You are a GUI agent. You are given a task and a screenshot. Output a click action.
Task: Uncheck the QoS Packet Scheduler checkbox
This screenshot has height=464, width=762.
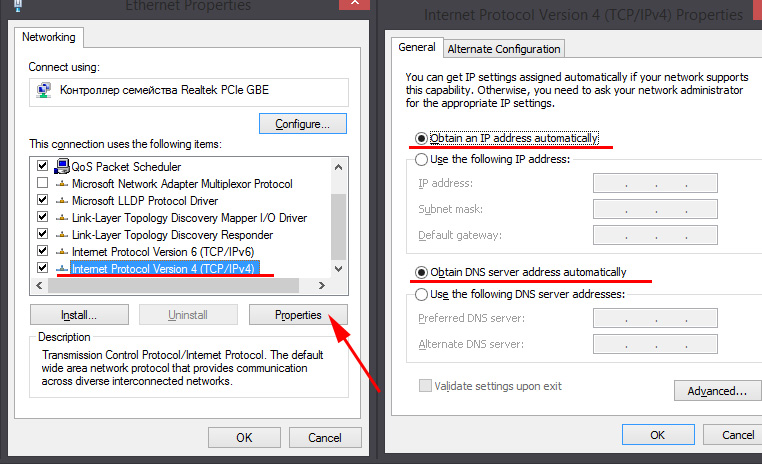point(43,166)
